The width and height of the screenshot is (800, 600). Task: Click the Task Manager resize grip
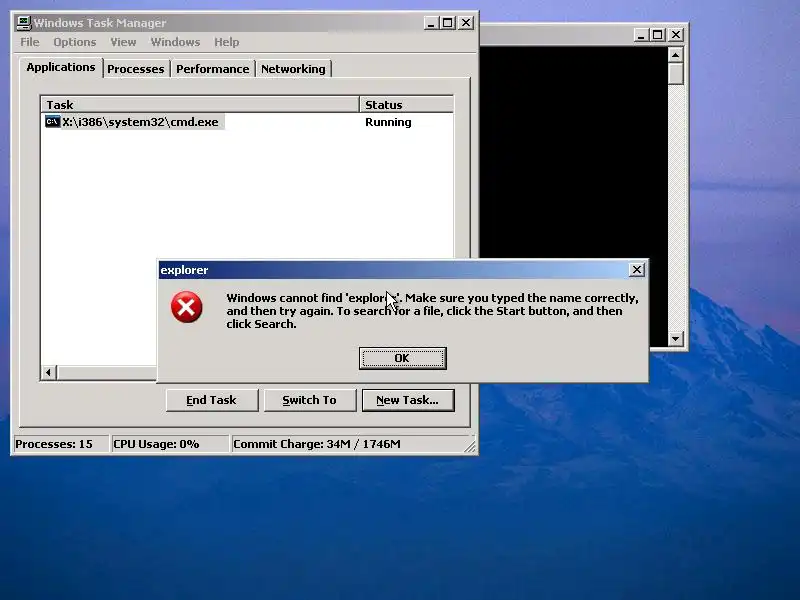[470, 446]
